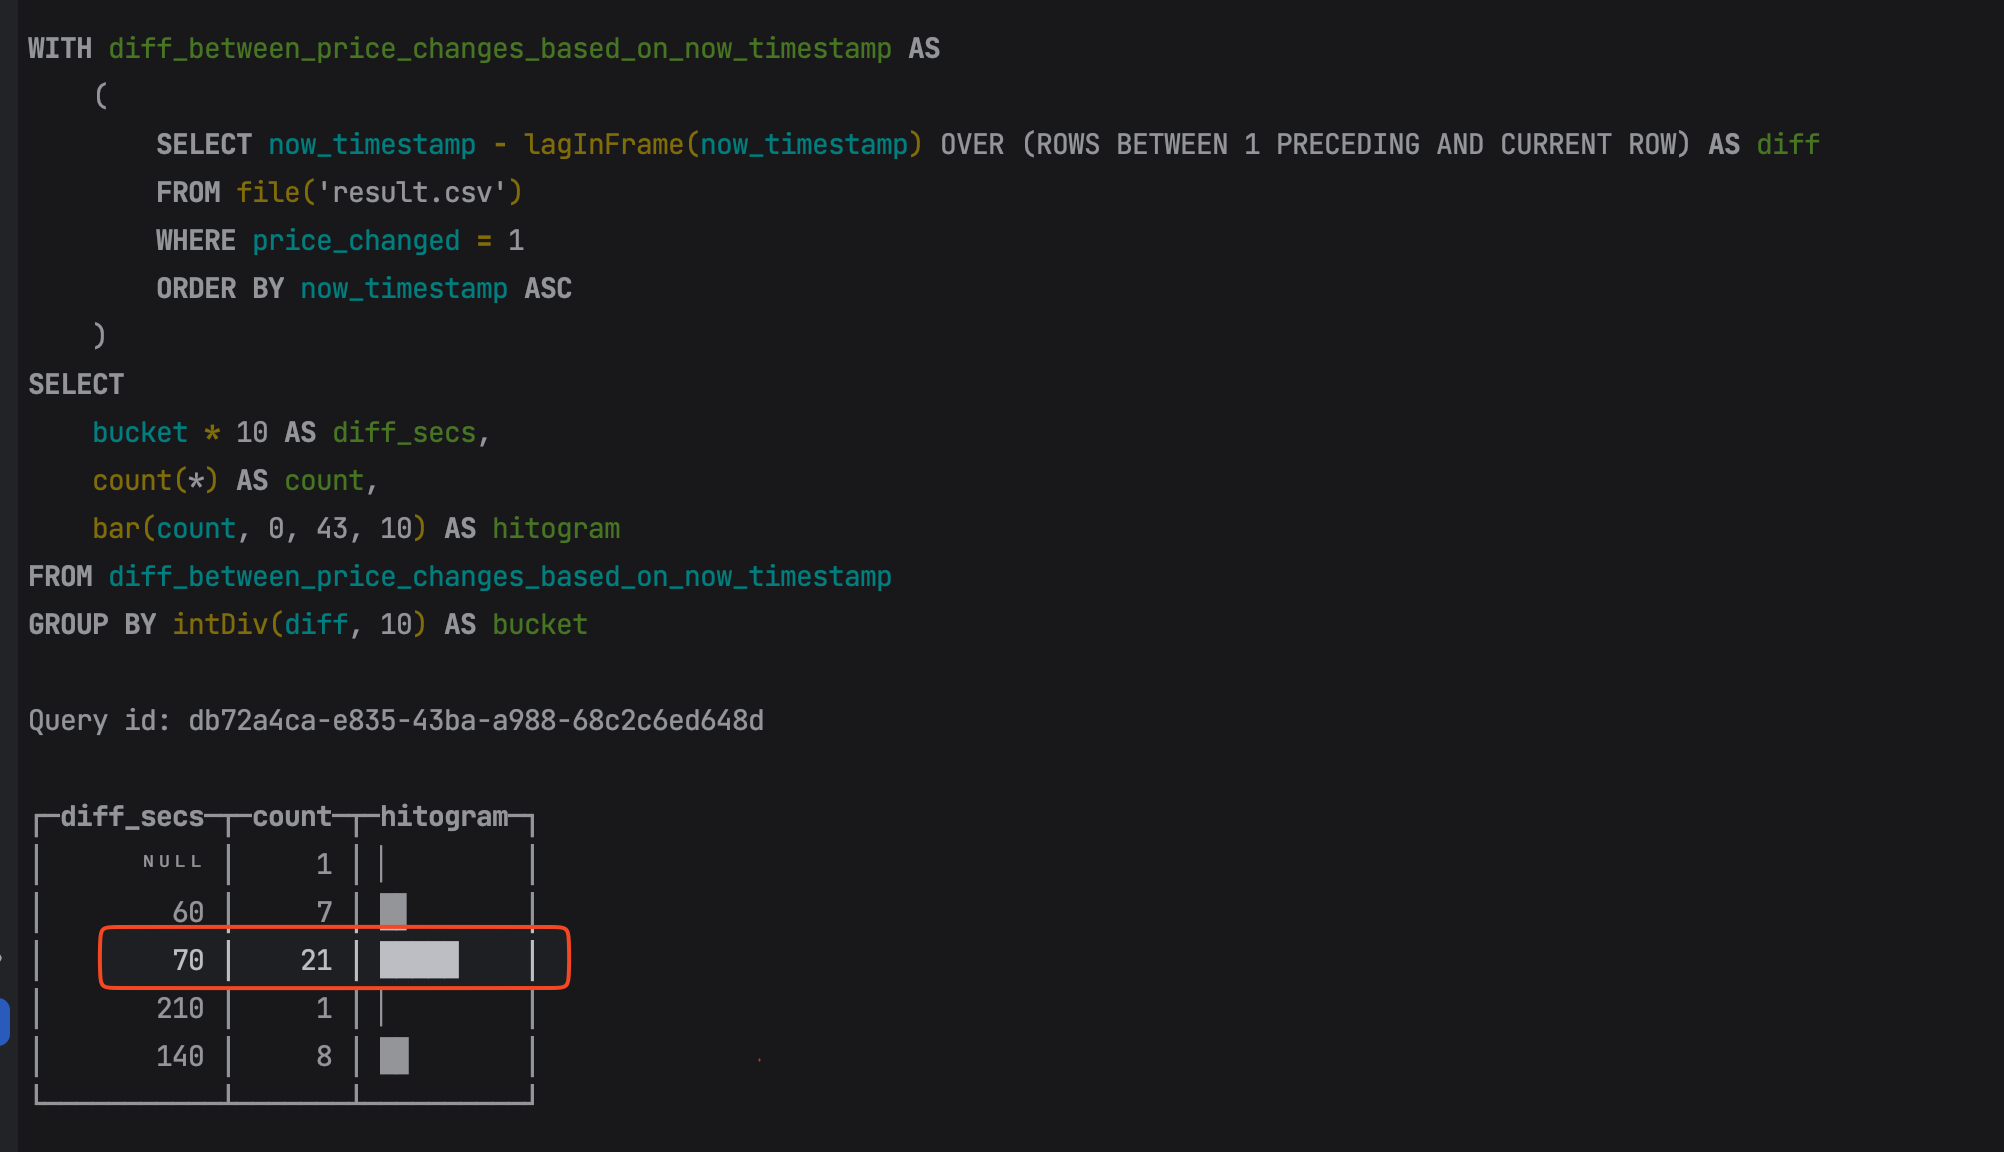Click the histogram bar in the 140 row
The width and height of the screenshot is (2004, 1152).
coord(394,1056)
